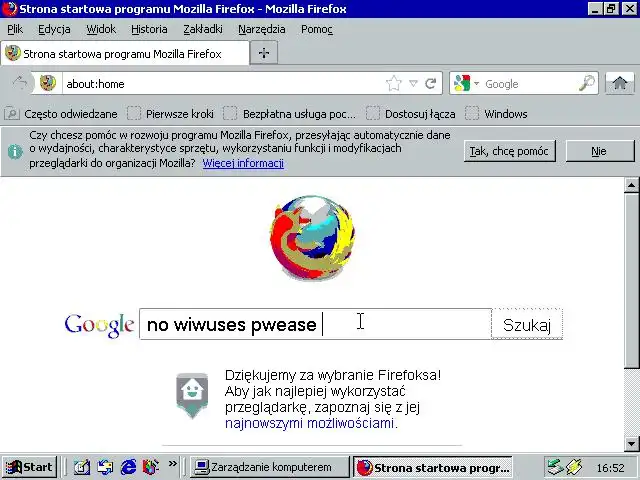Bookmark this page with the star icon

(393, 83)
